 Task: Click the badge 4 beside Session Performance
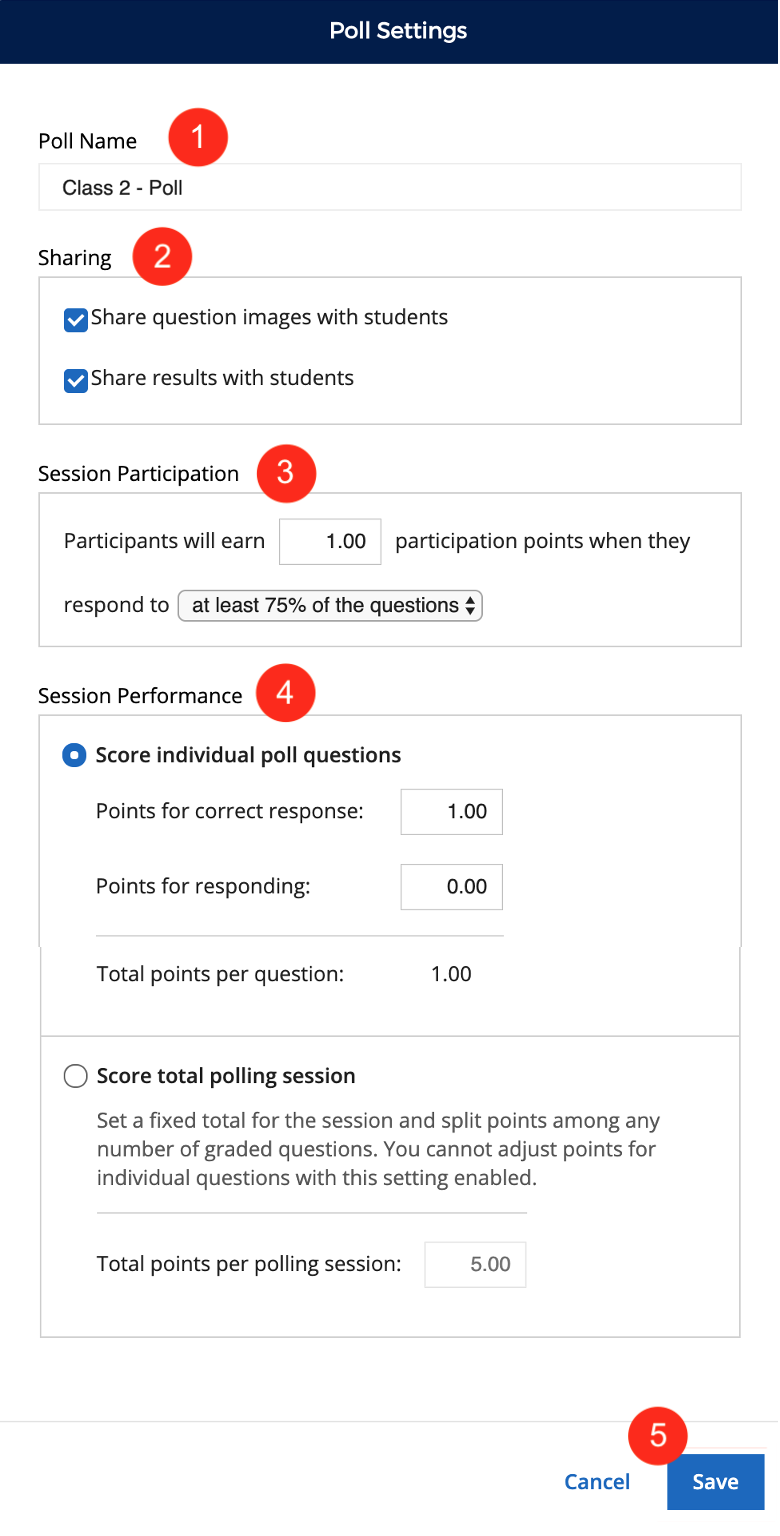pos(286,692)
